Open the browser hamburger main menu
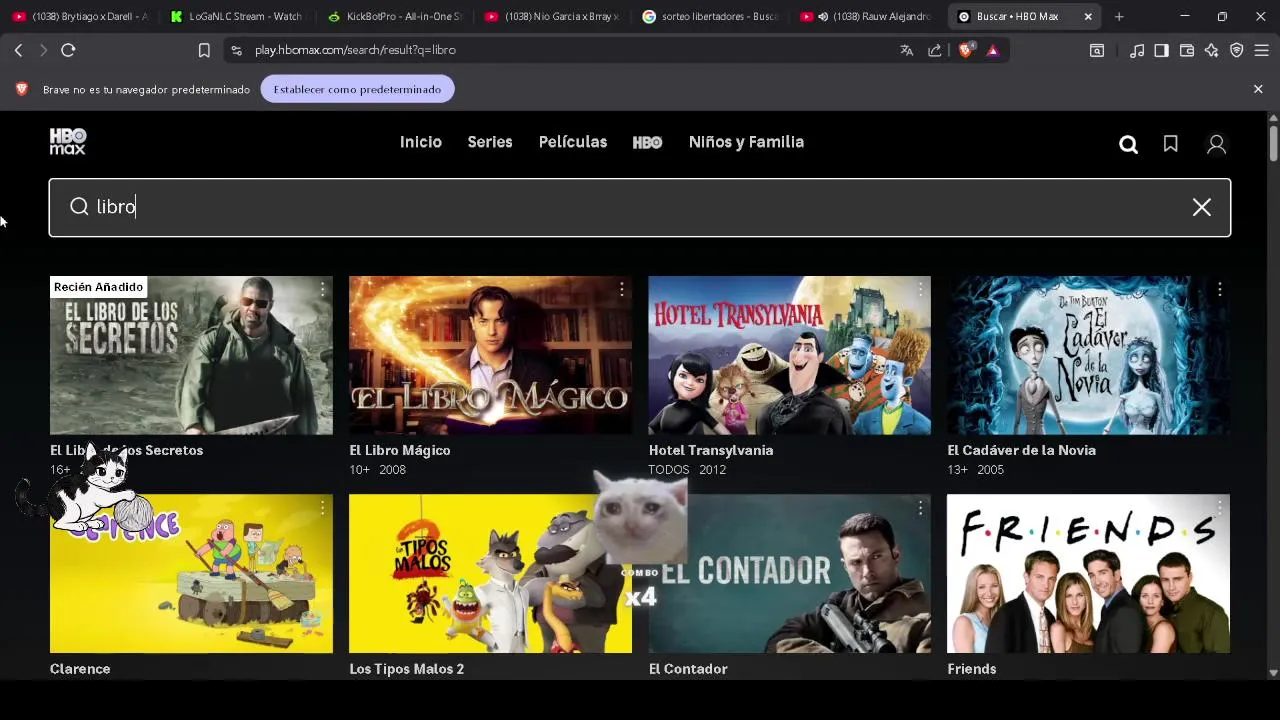Viewport: 1280px width, 720px height. (1261, 50)
